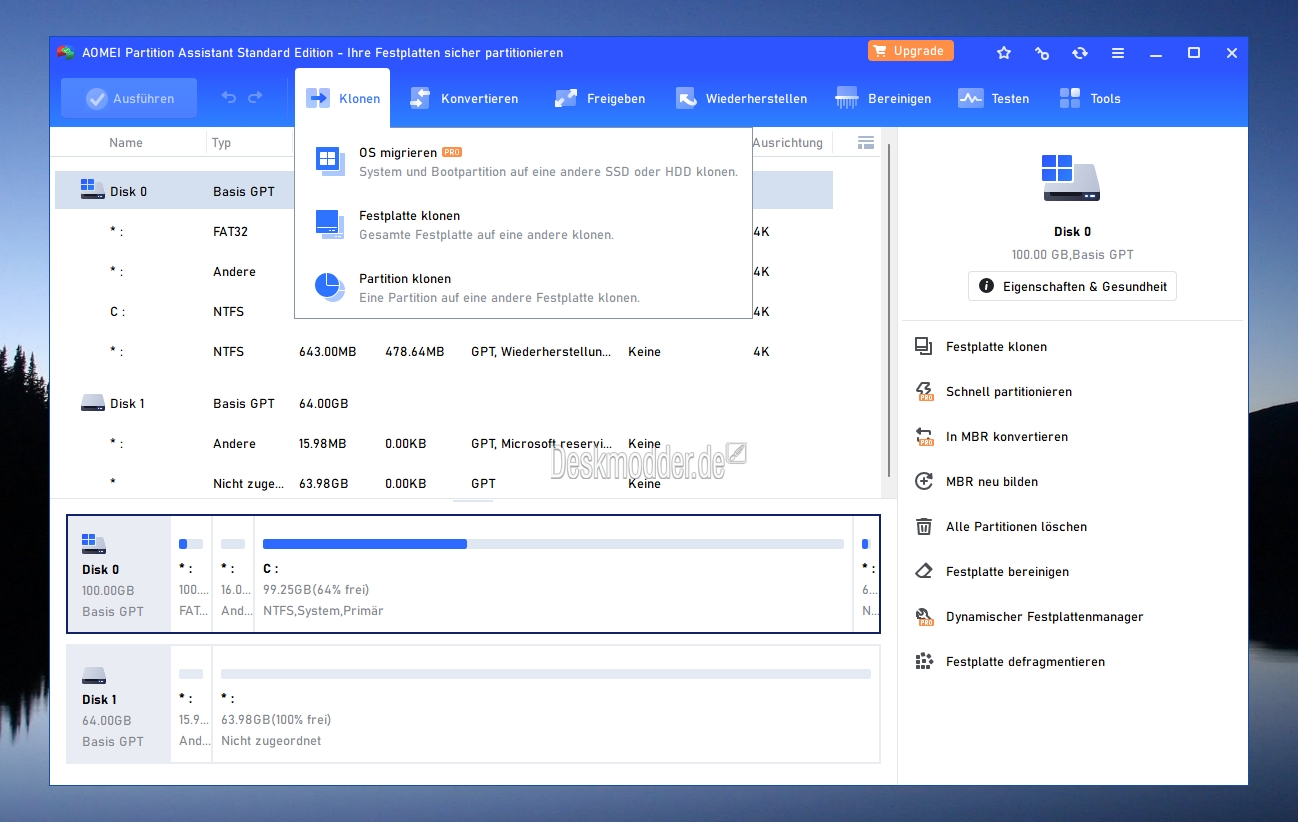Click the Ausrichtung column header
The height and width of the screenshot is (822, 1298).
788,143
